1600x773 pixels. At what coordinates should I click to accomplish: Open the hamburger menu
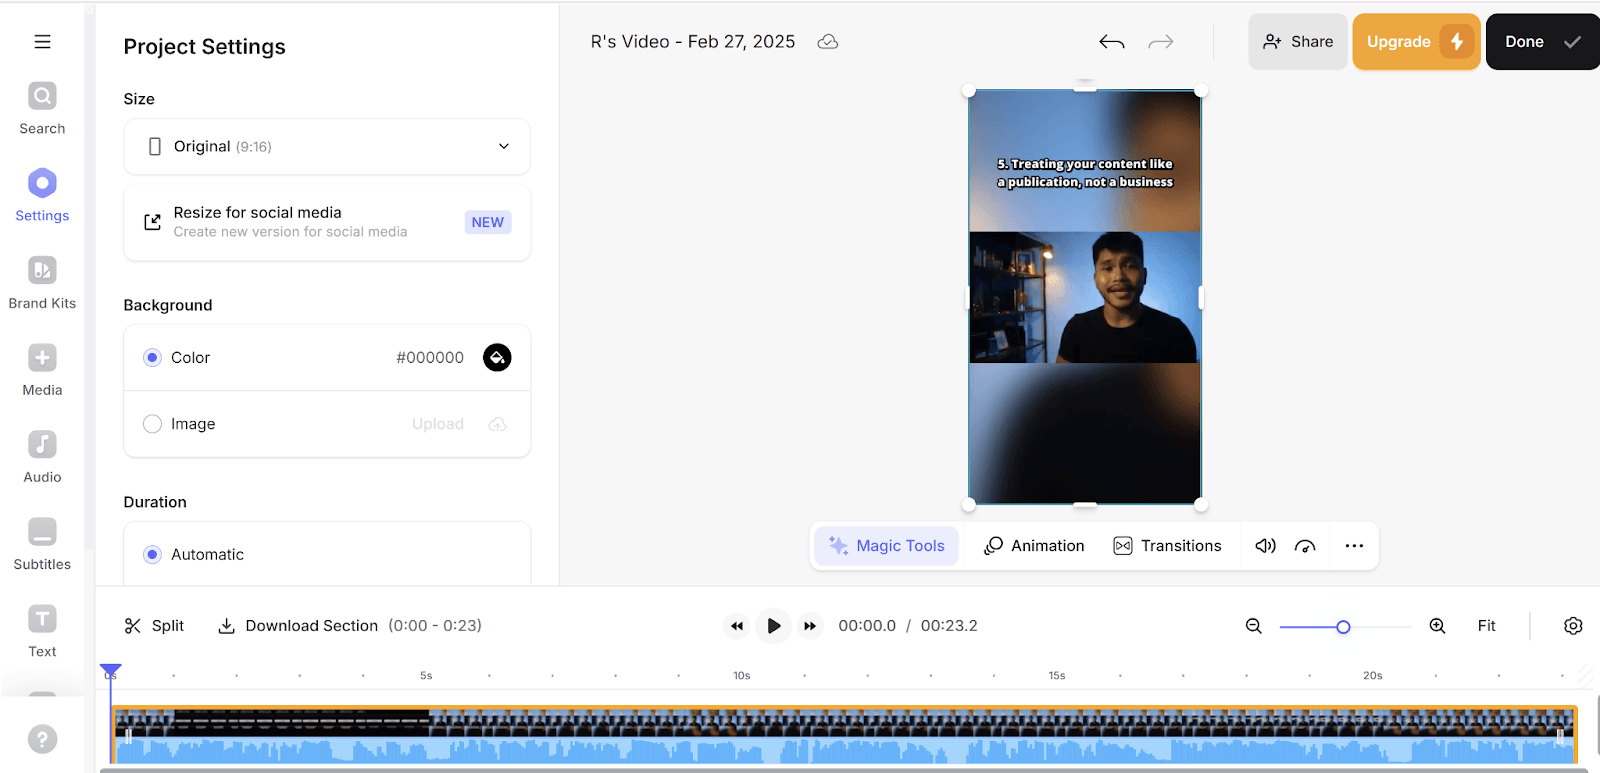click(x=42, y=42)
